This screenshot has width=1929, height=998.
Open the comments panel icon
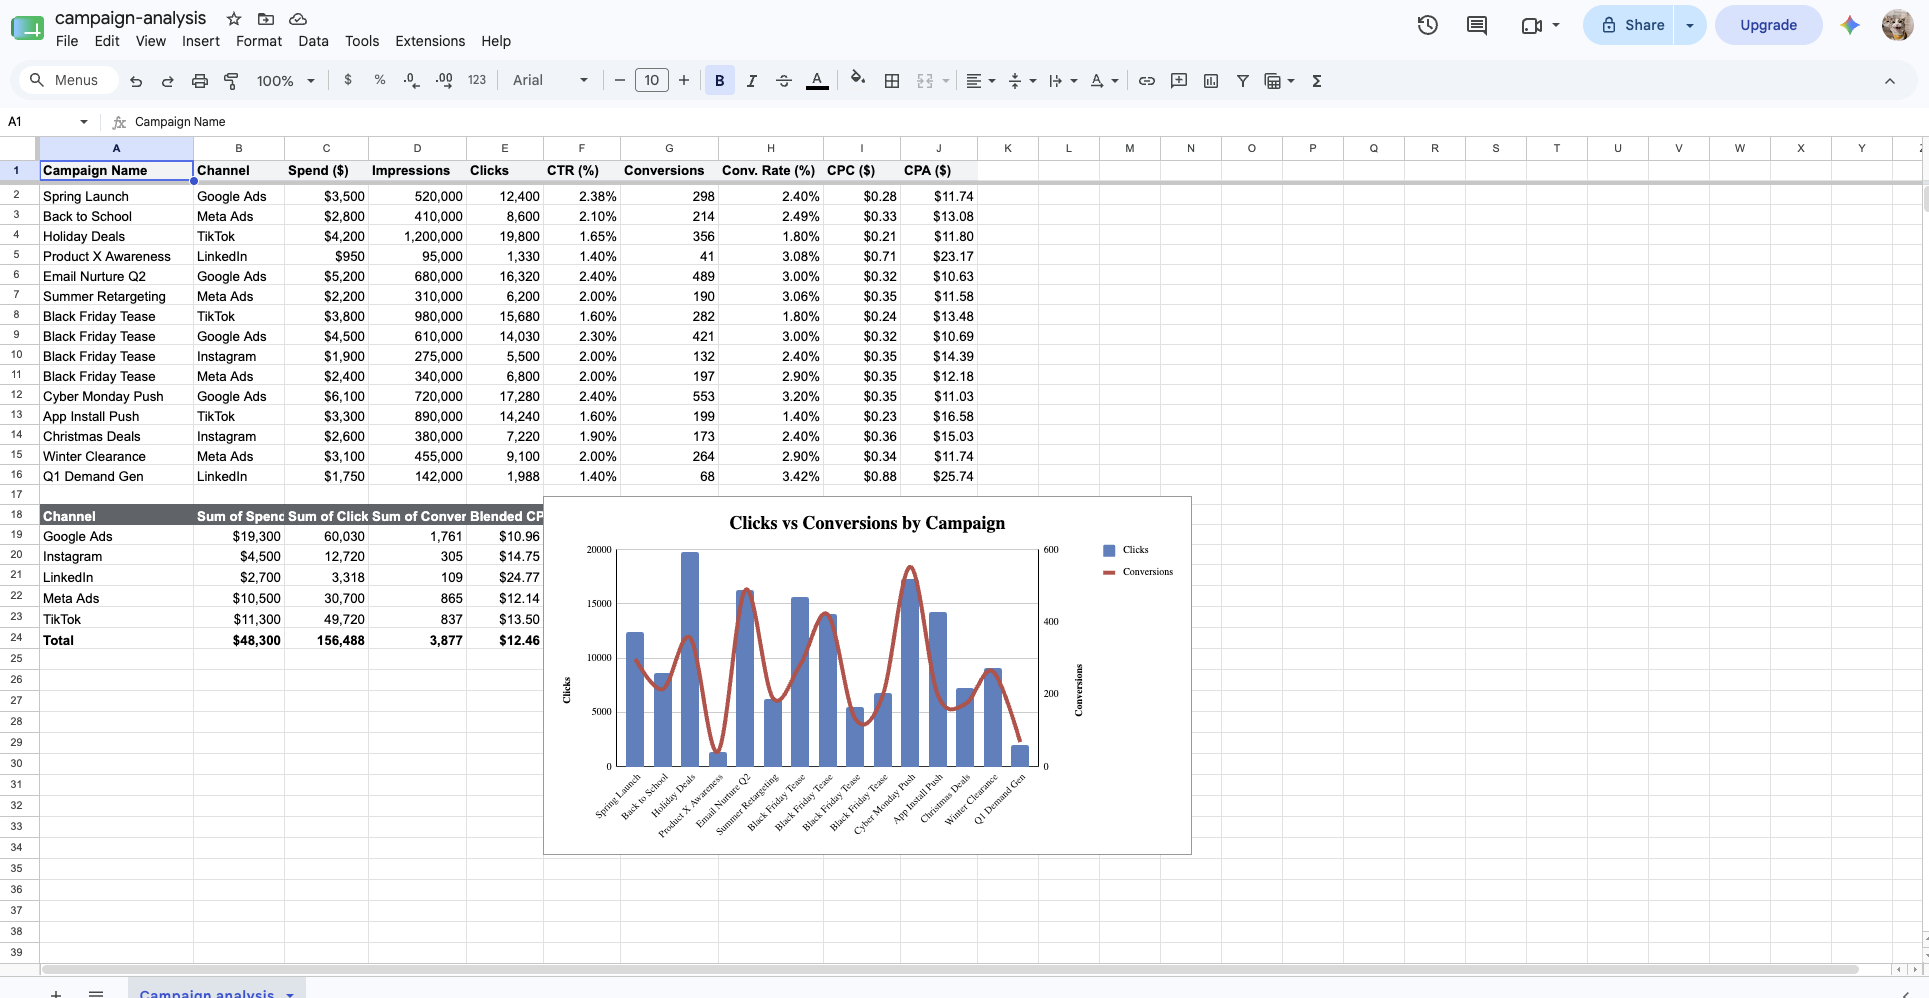1477,25
